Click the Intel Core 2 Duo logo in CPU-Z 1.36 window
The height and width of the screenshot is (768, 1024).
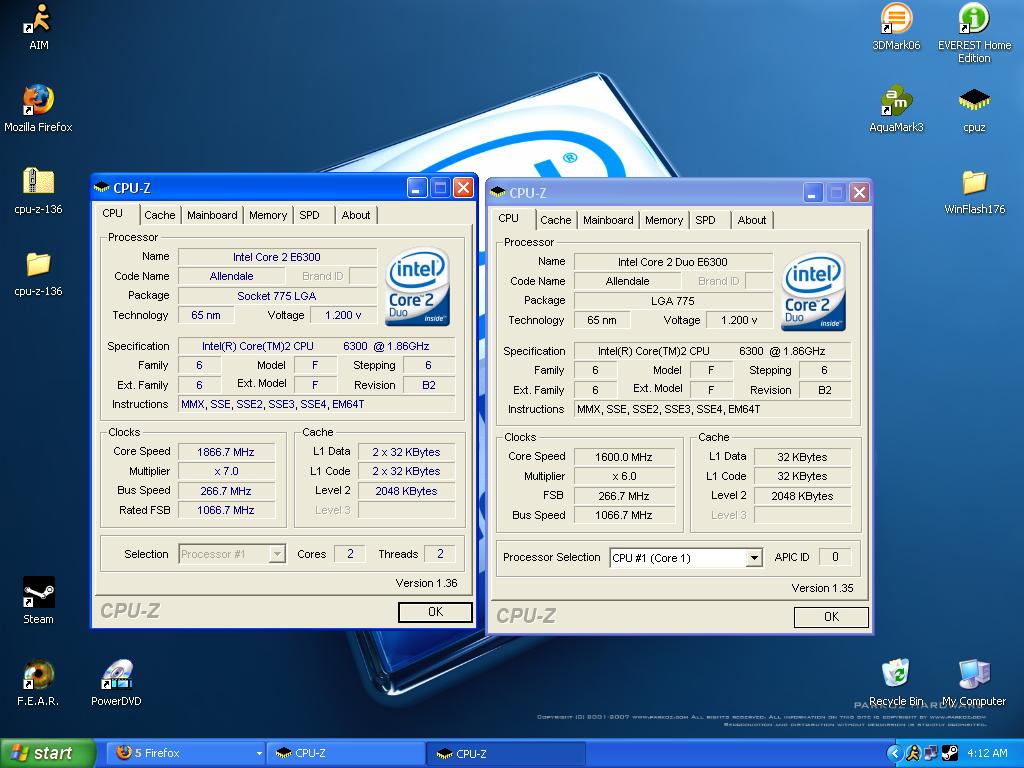417,286
